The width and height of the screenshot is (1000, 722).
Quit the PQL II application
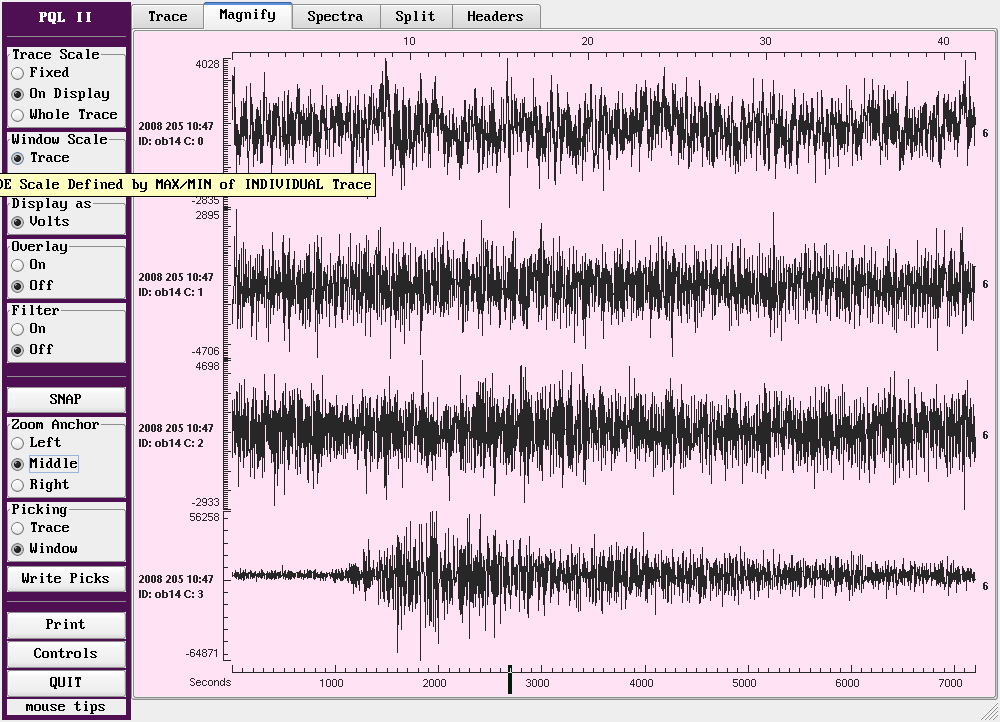[66, 683]
